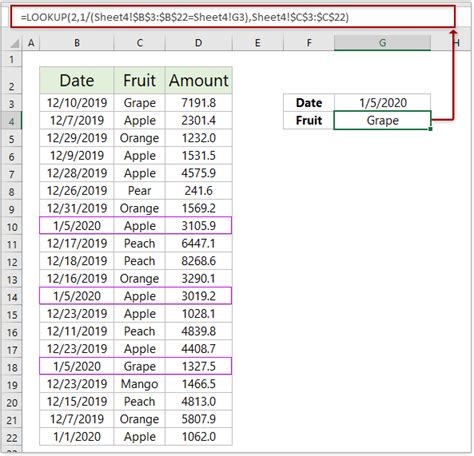Select cell G3 containing 1/5/2020
Image resolution: width=474 pixels, height=456 pixels.
click(382, 103)
